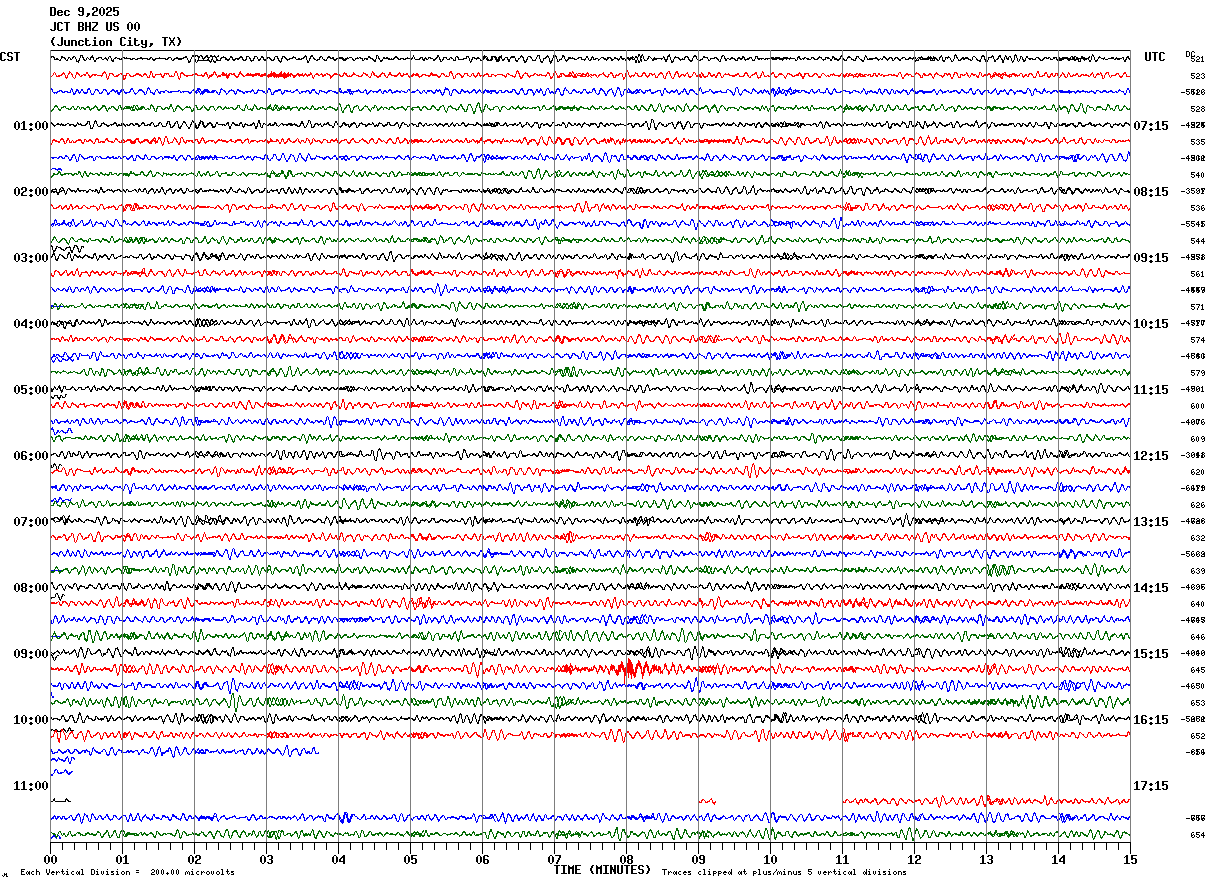
Task: Click the DC offset value 620
Action: tap(1197, 472)
